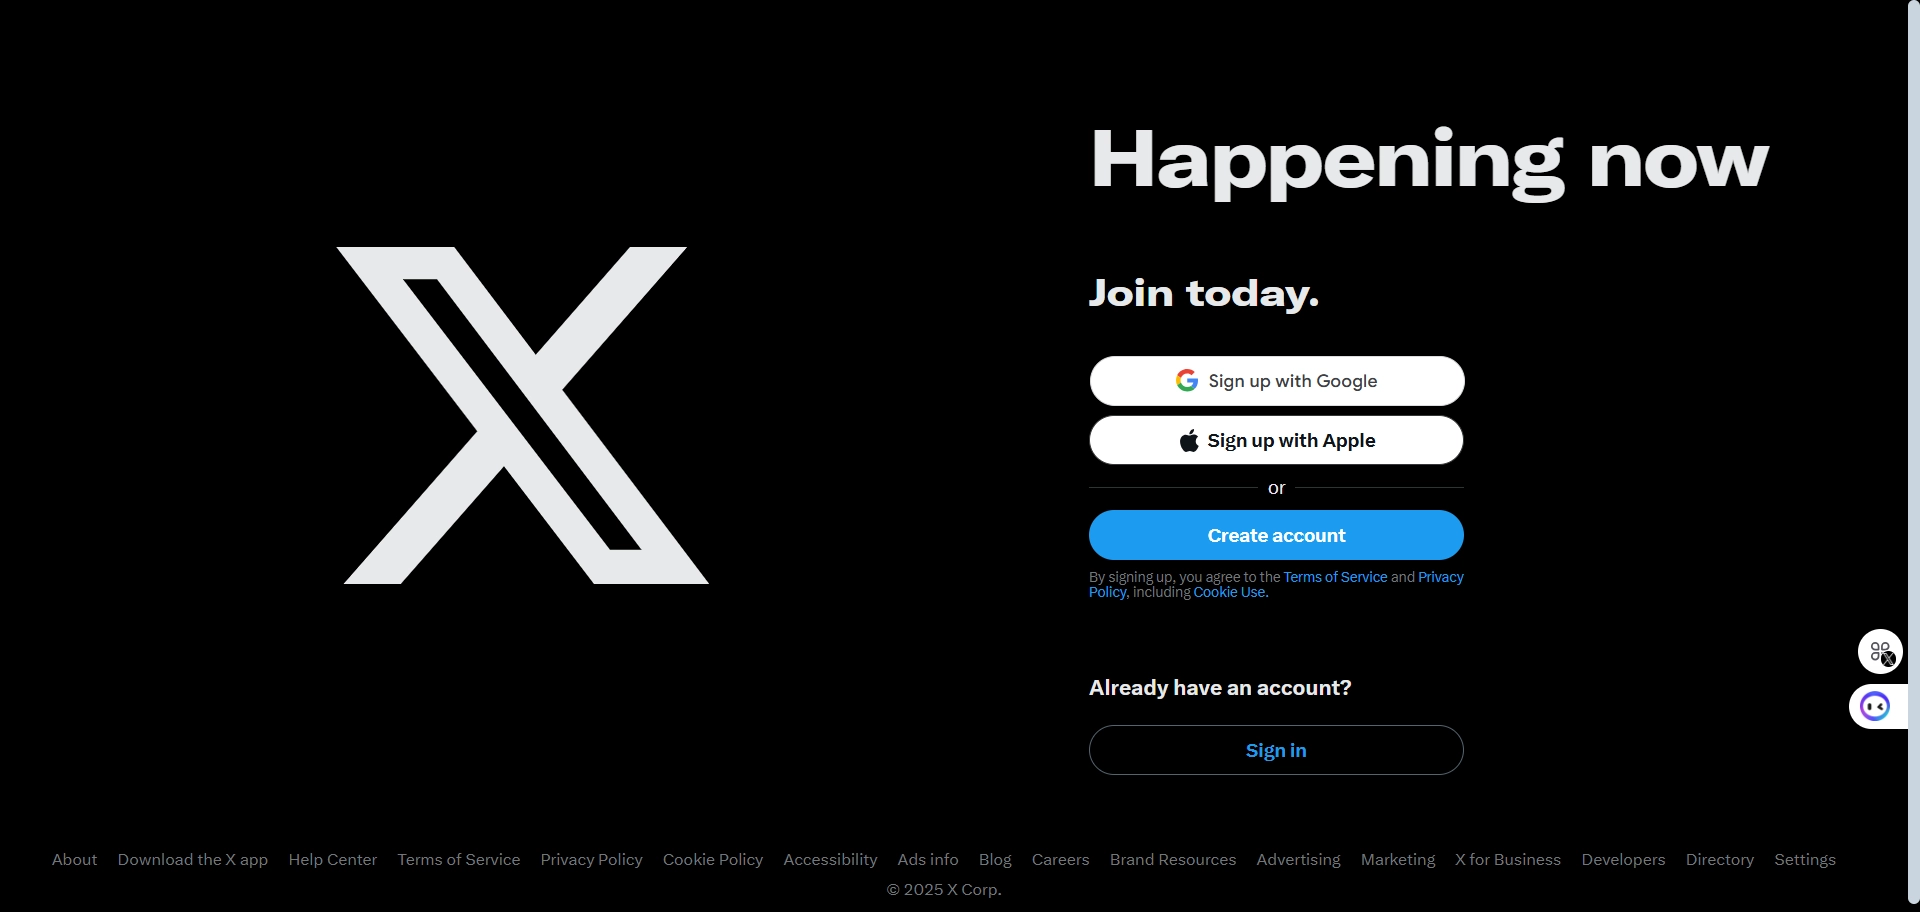Sign up with Google
The image size is (1920, 912).
(1277, 381)
